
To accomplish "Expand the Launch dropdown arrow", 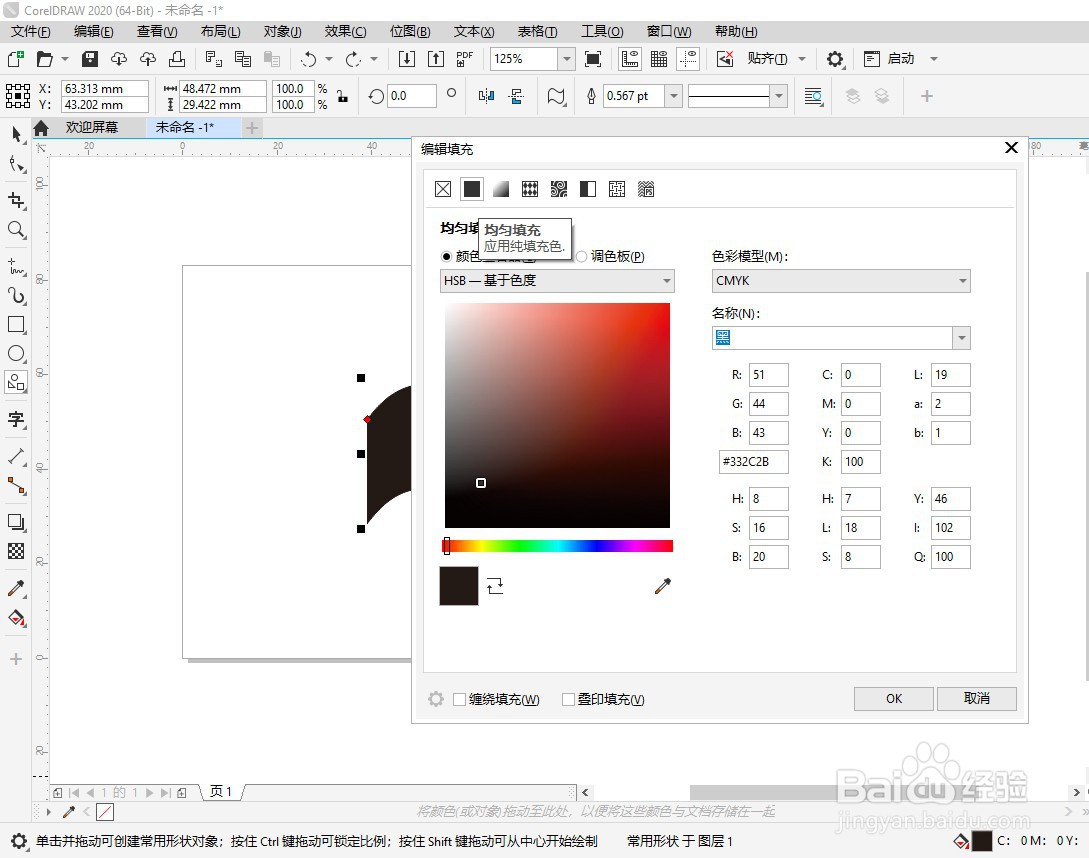I will point(934,59).
